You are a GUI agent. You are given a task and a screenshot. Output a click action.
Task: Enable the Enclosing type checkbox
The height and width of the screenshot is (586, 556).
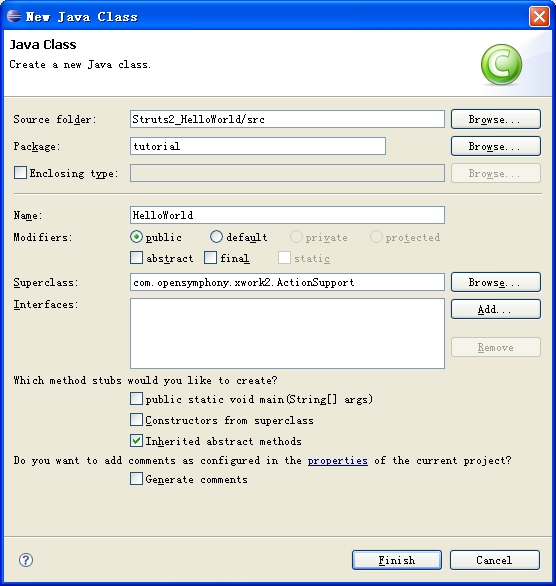click(x=20, y=173)
